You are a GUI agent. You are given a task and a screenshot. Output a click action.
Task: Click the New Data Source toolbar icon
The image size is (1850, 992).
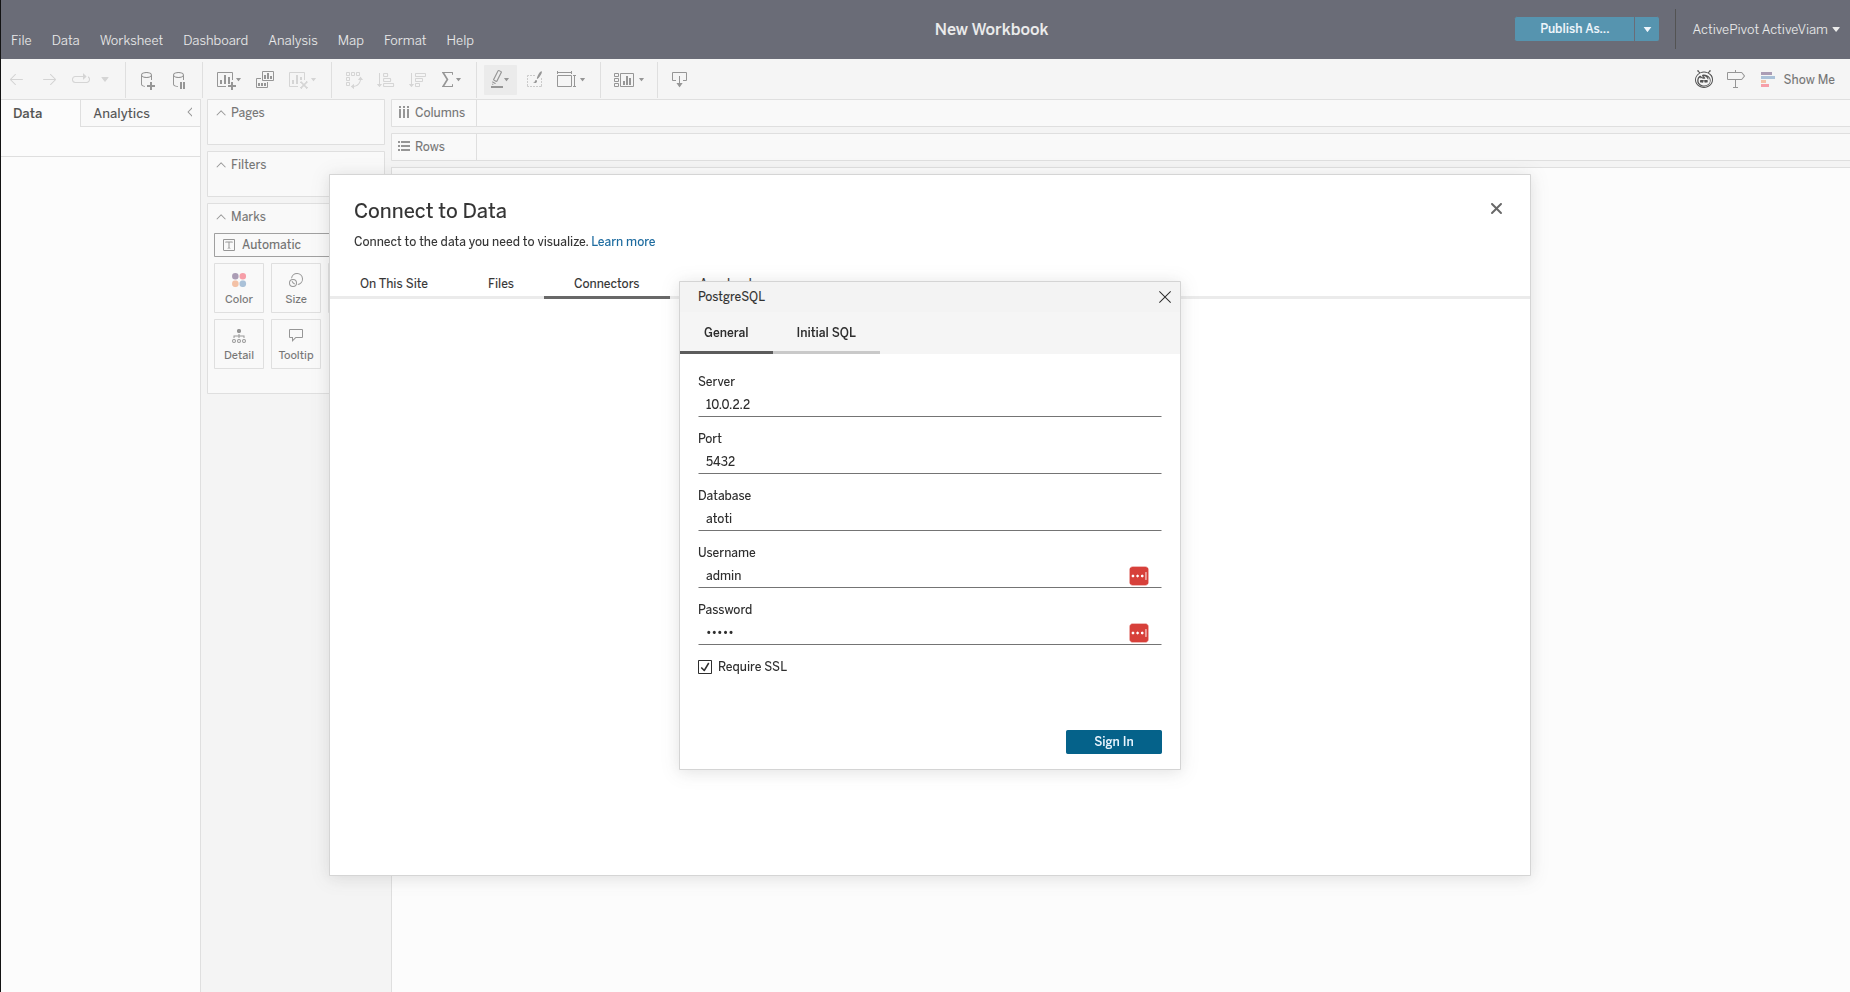pos(147,80)
